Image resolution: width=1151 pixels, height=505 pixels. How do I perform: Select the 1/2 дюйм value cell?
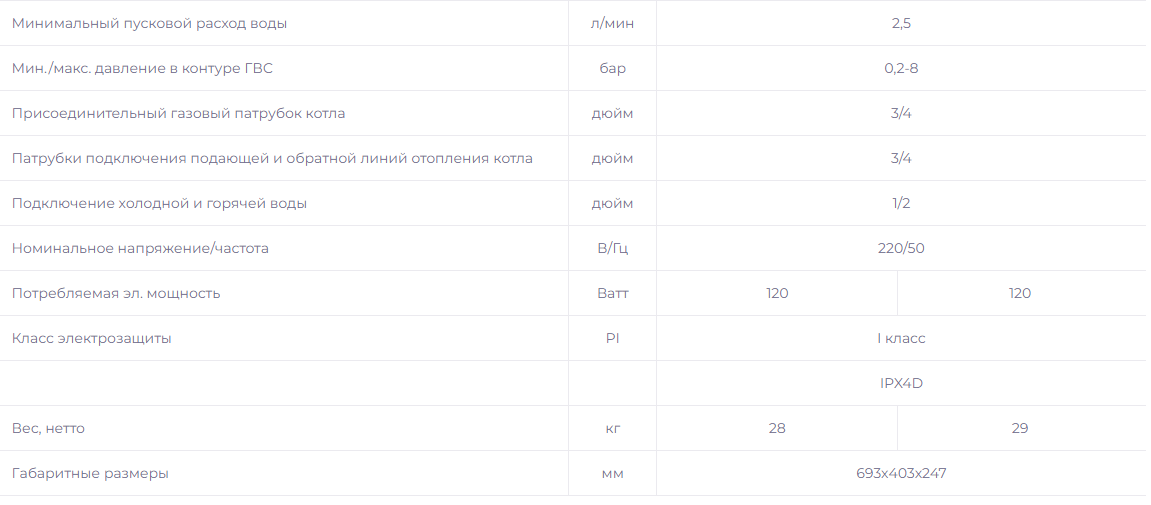pos(901,203)
